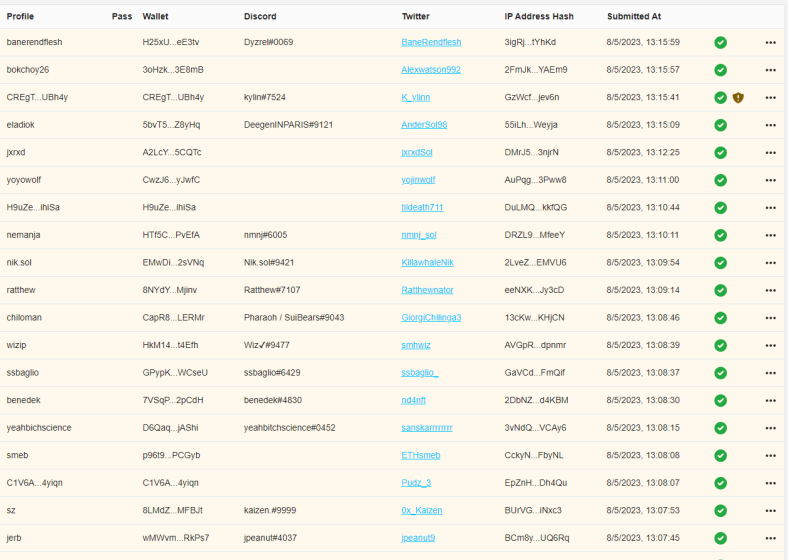The height and width of the screenshot is (560, 788).
Task: Select timestamp 8/5/2023, 13:07:53
Action: (643, 510)
